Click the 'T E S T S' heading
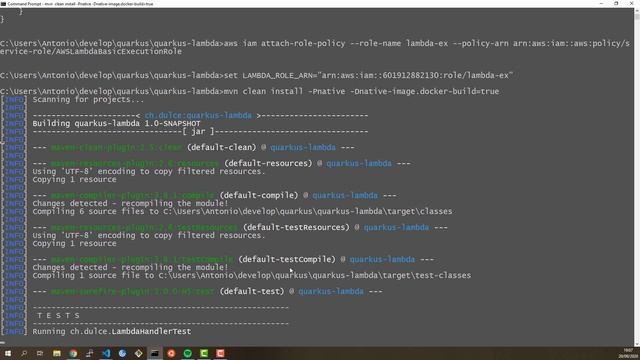This screenshot has width=640, height=360. [58, 316]
